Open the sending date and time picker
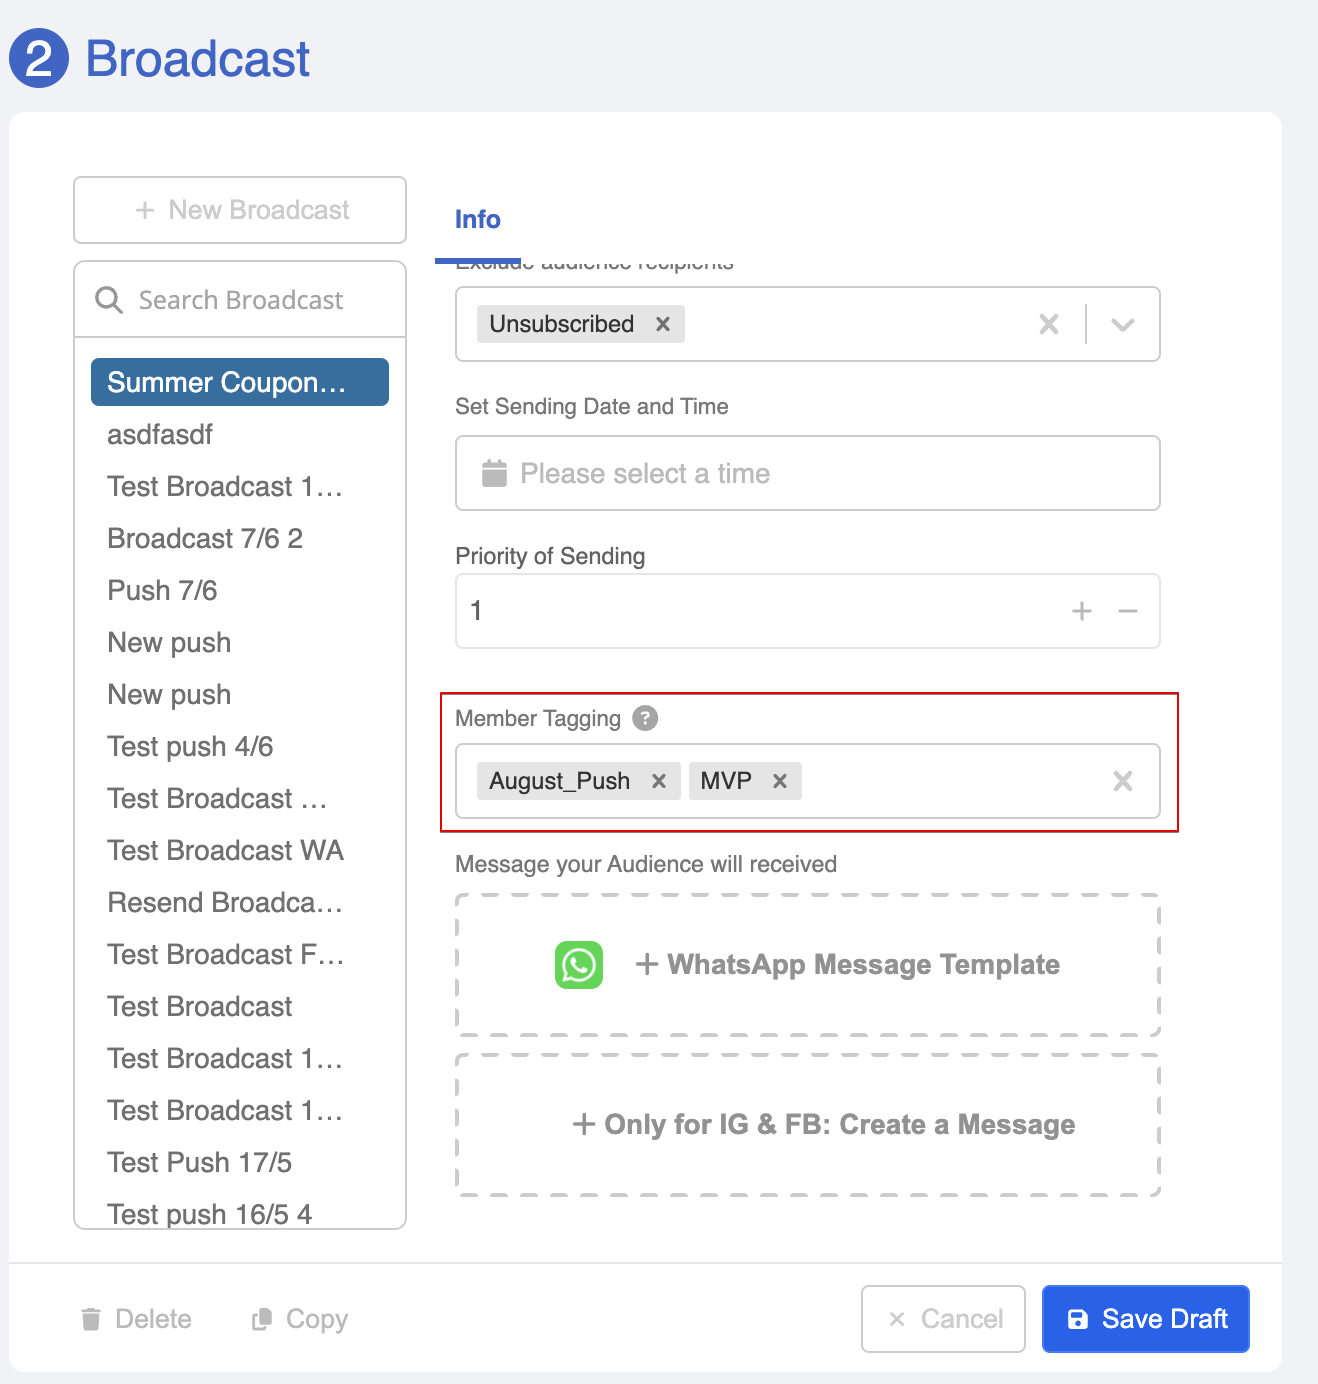The width and height of the screenshot is (1318, 1384). [807, 473]
